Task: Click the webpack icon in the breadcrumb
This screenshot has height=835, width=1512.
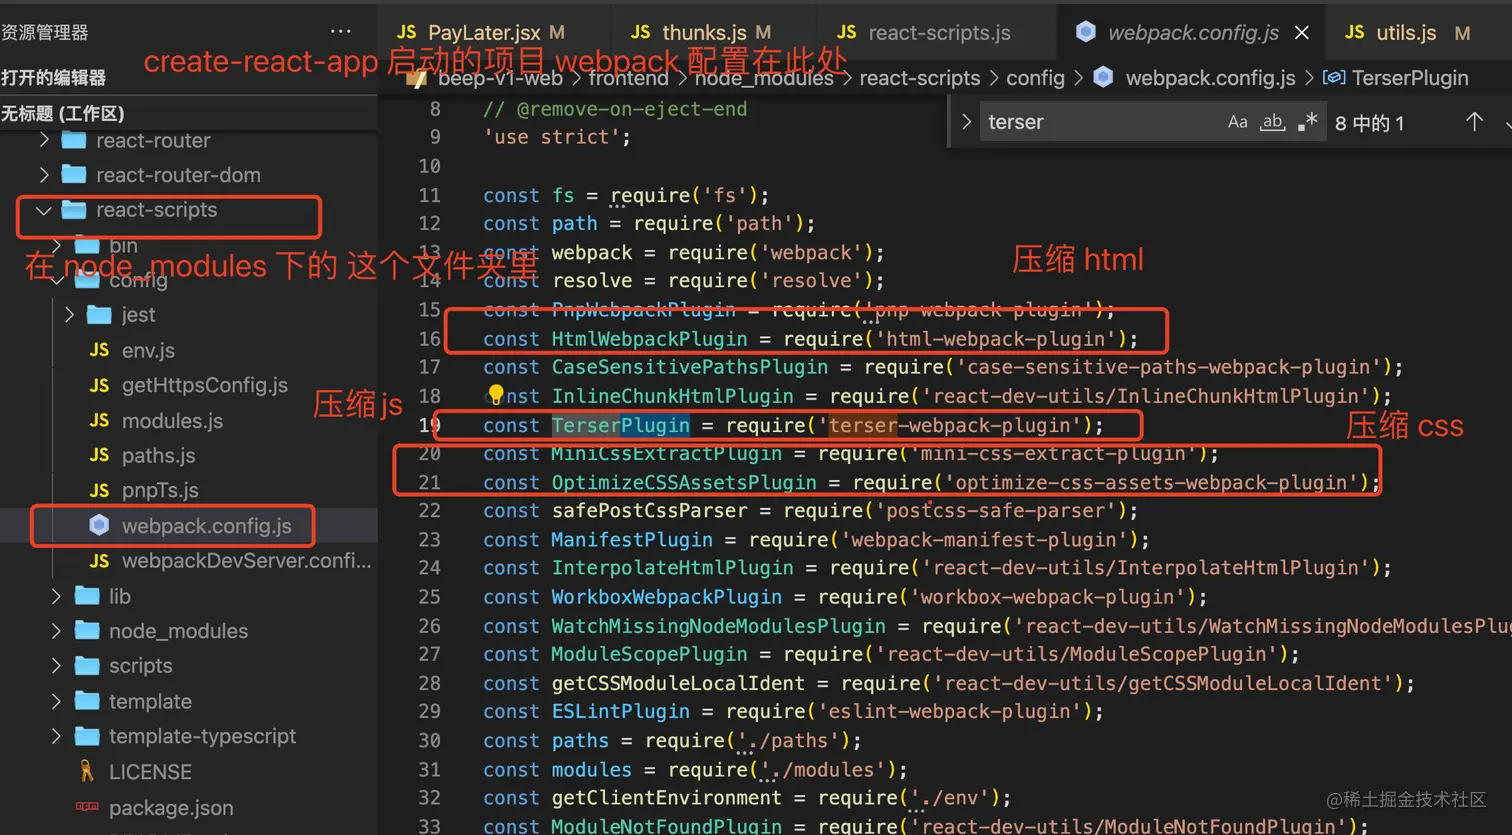Action: [1104, 77]
